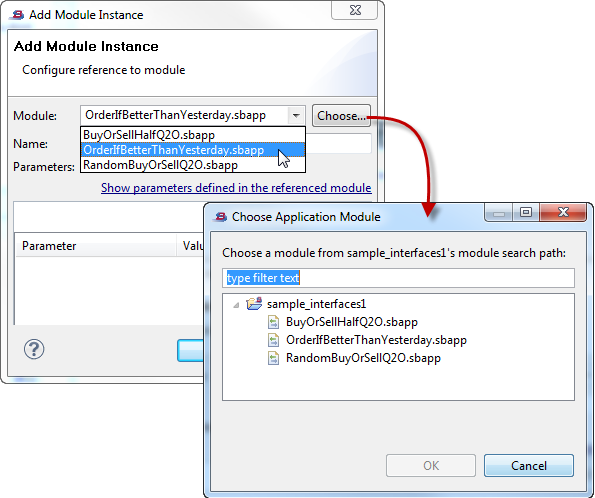
Task: Select the sample_interfaces1 tree item label
Action: click(x=316, y=304)
